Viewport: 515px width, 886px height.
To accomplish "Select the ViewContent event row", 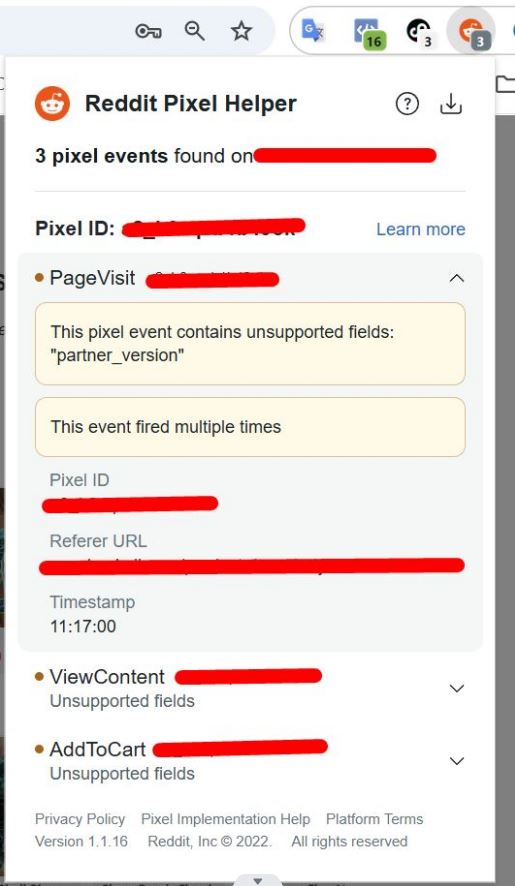I will point(250,688).
